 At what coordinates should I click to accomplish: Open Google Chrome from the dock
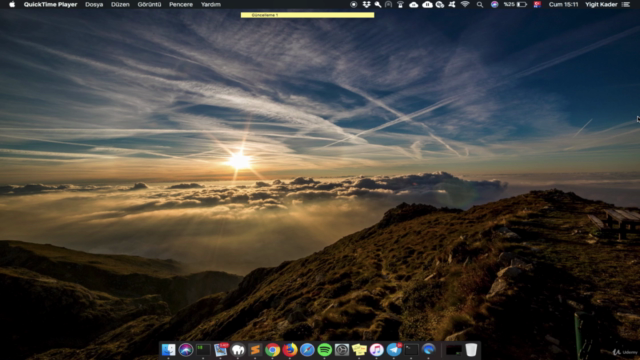pyautogui.click(x=272, y=350)
